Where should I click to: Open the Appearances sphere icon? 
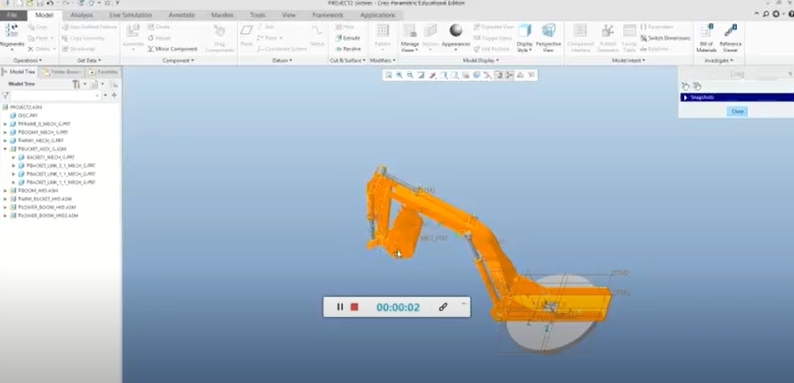456,30
